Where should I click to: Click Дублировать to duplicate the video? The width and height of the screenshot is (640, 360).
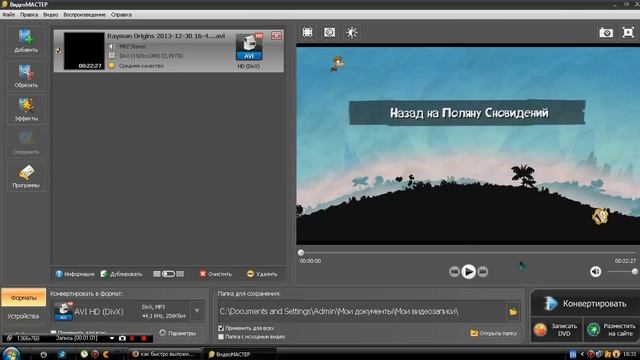[x=122, y=274]
